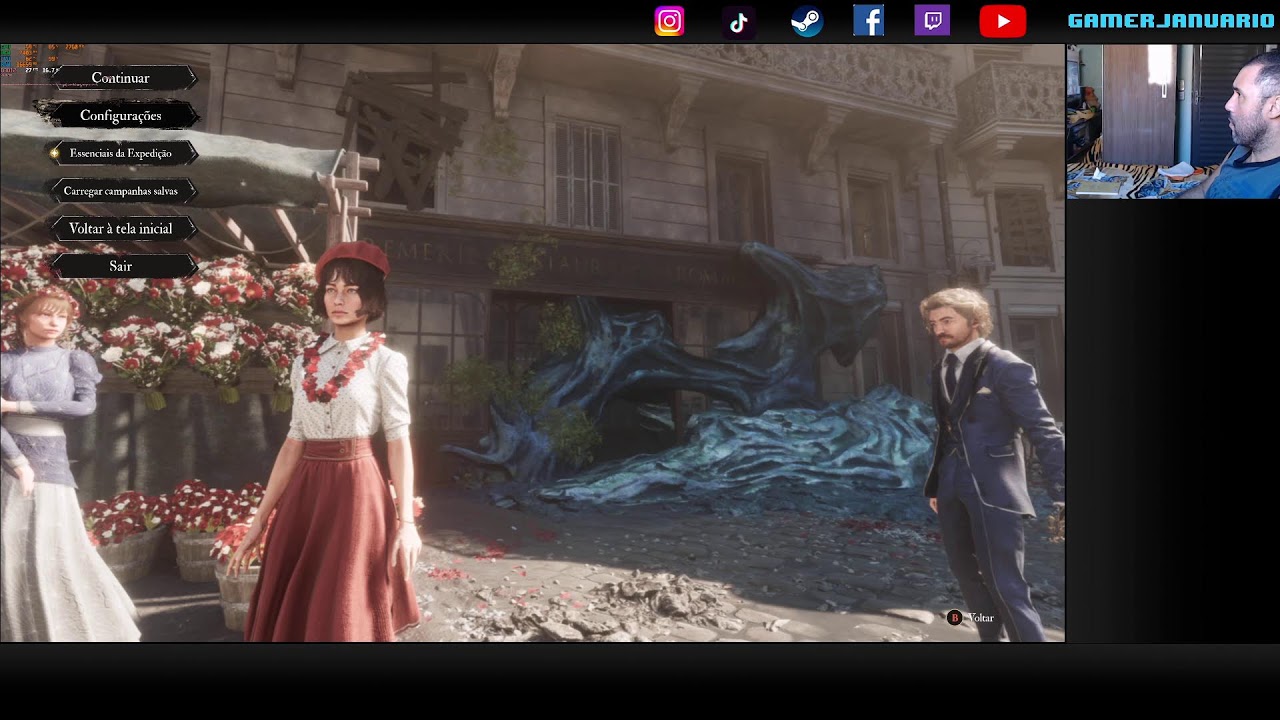Open the Configurações menu option

click(x=121, y=116)
